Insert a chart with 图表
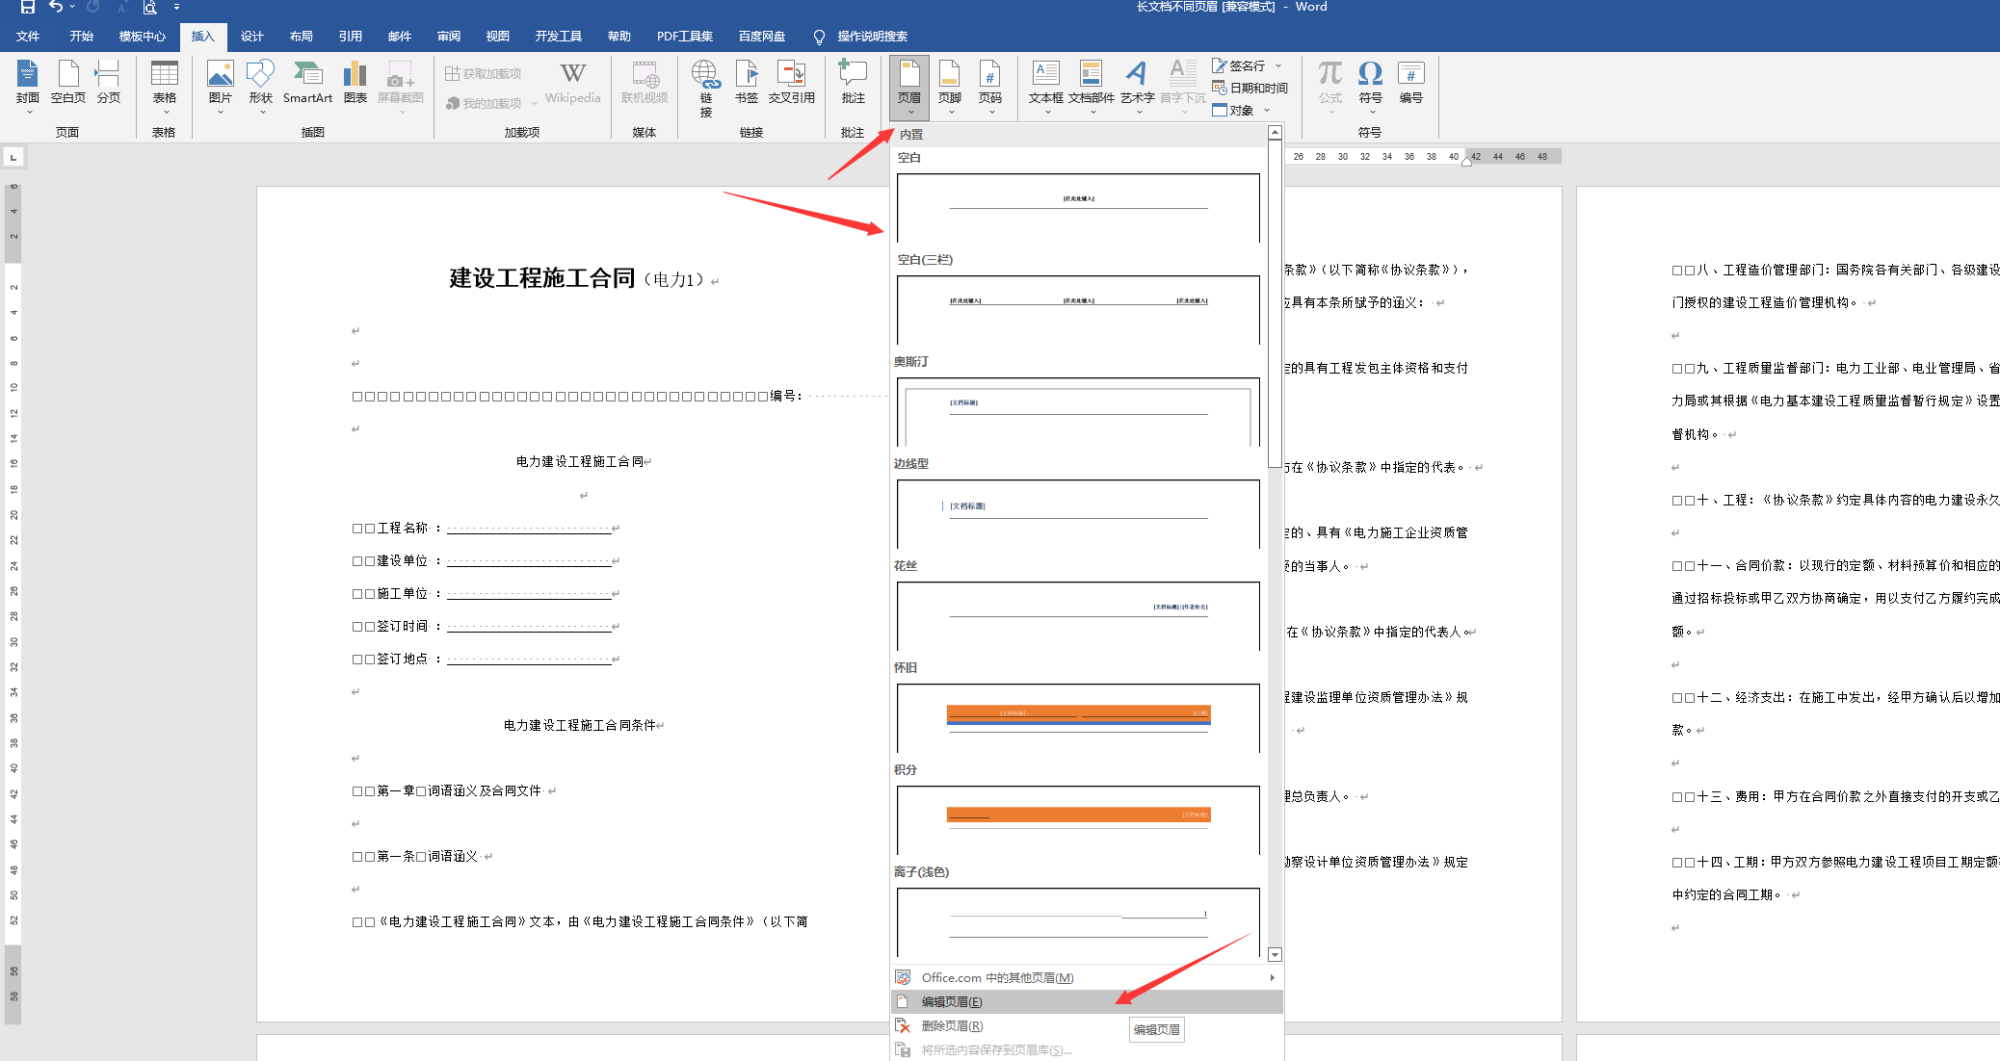This screenshot has height=1061, width=2000. click(354, 80)
